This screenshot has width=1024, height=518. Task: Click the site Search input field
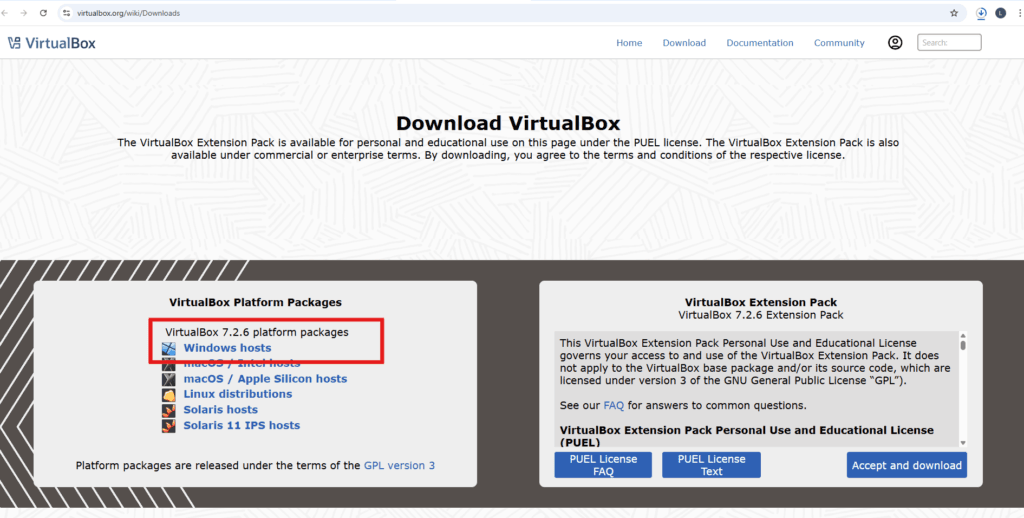949,42
